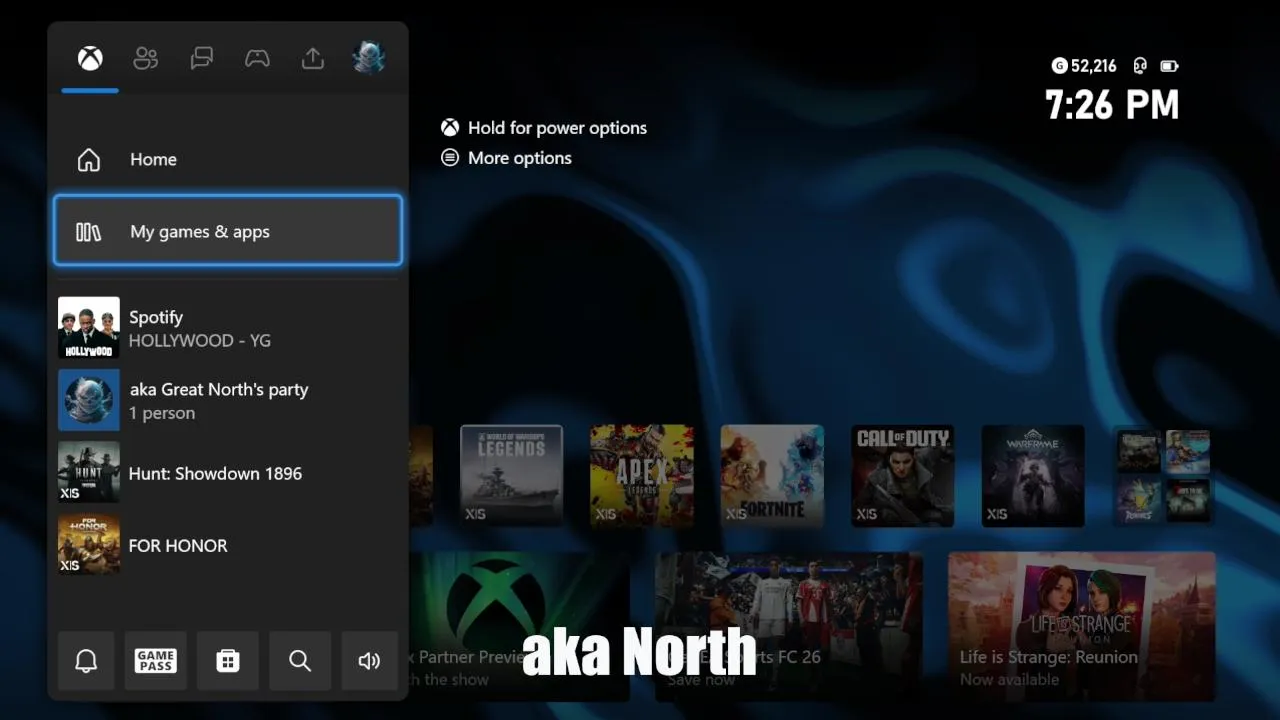Open the Capture and share tab

(x=313, y=59)
